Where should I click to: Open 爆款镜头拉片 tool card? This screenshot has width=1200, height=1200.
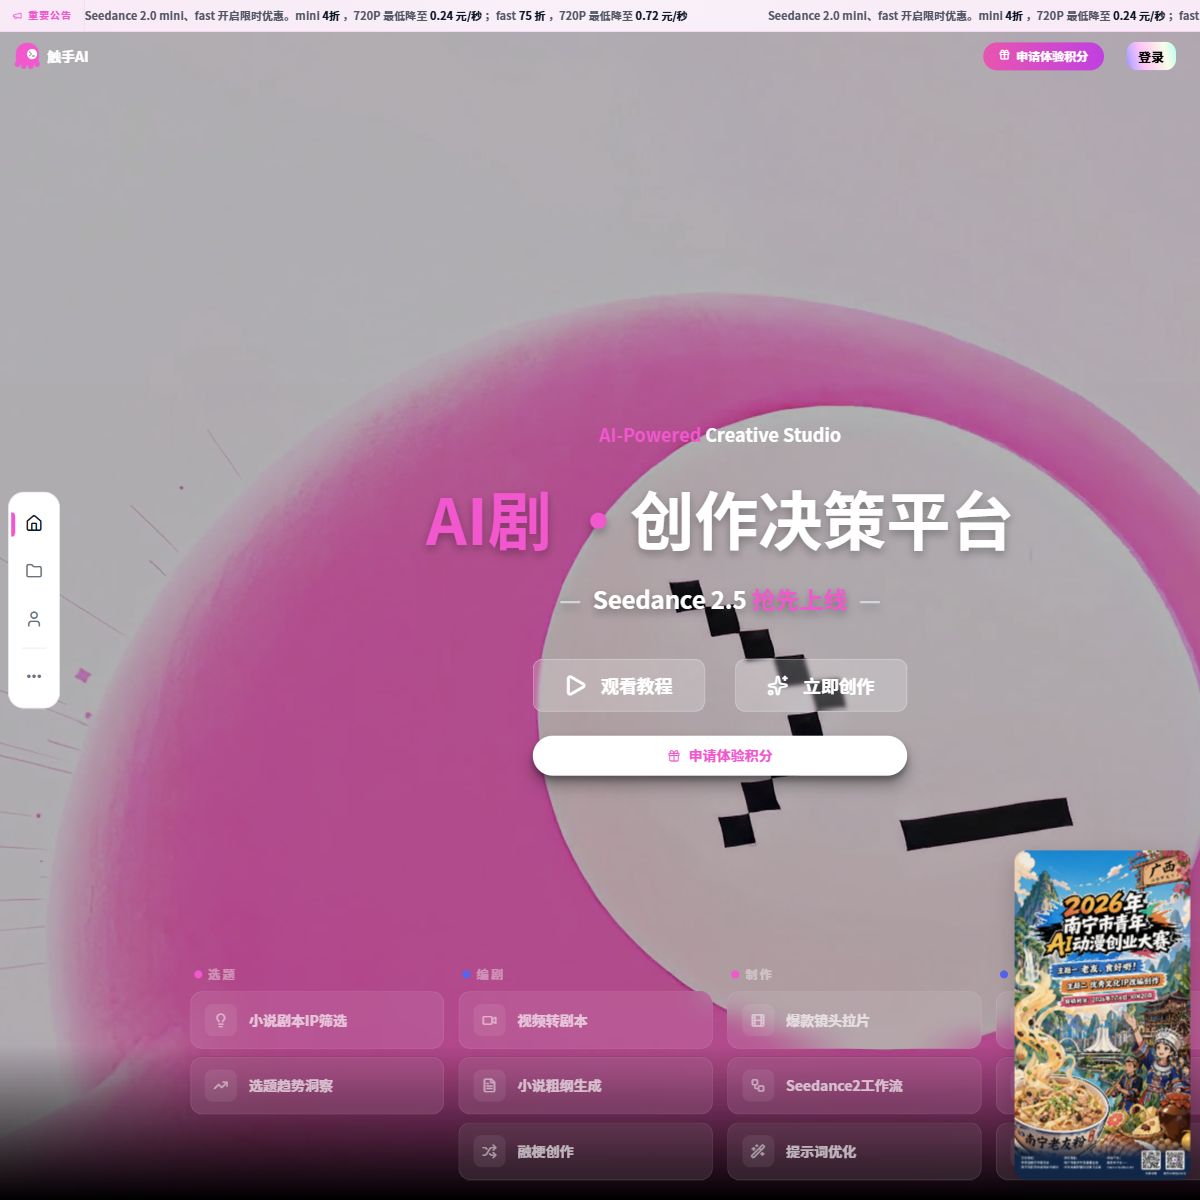854,1020
